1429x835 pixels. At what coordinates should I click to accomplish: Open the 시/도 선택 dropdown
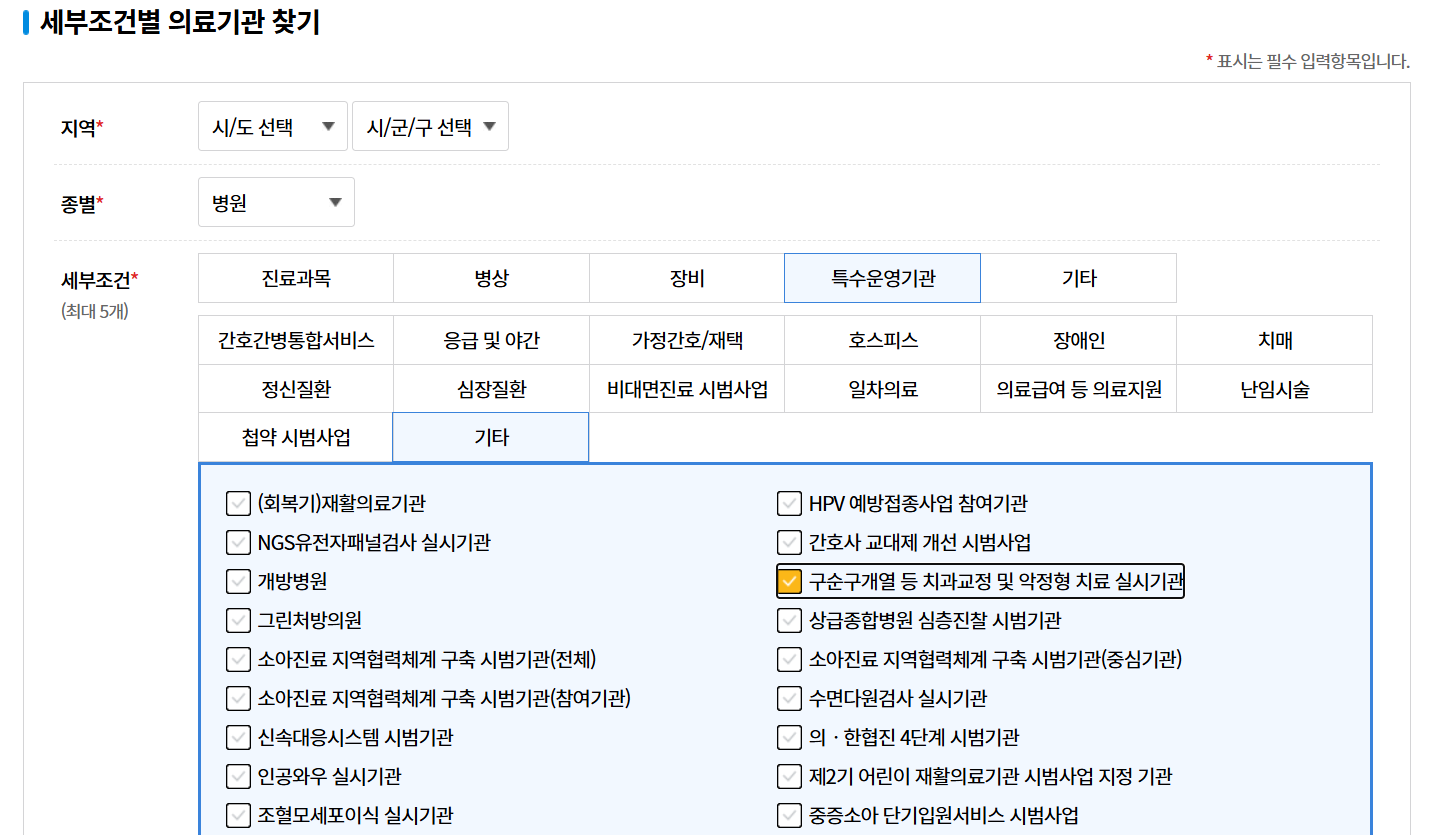271,125
